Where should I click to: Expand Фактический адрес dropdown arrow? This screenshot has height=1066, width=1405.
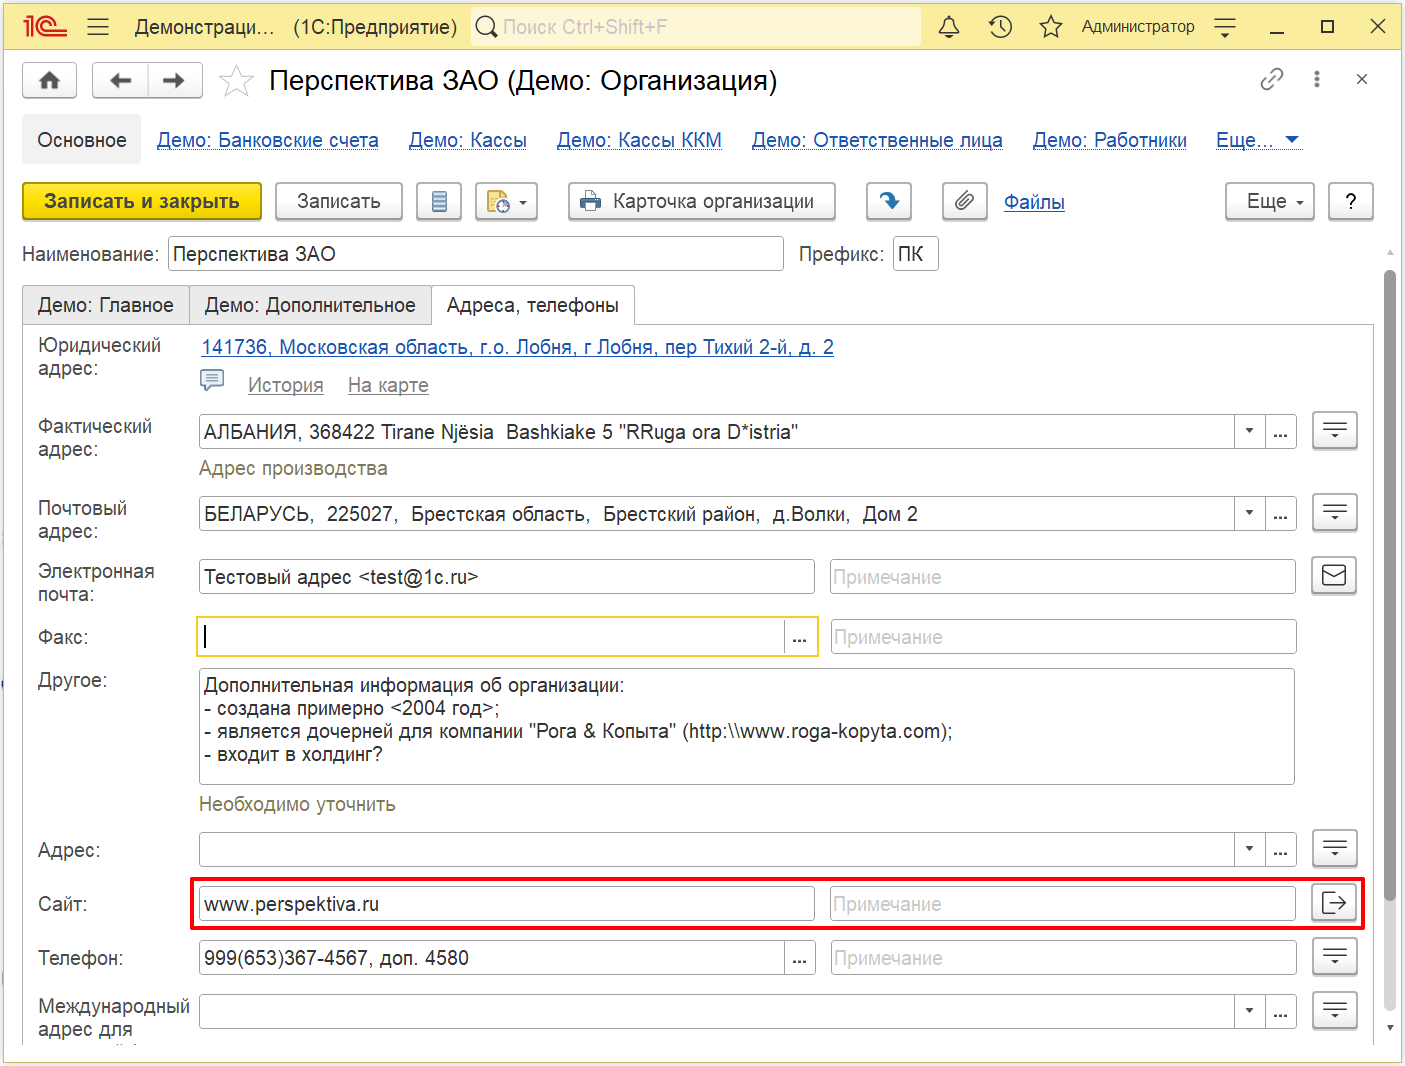1250,432
